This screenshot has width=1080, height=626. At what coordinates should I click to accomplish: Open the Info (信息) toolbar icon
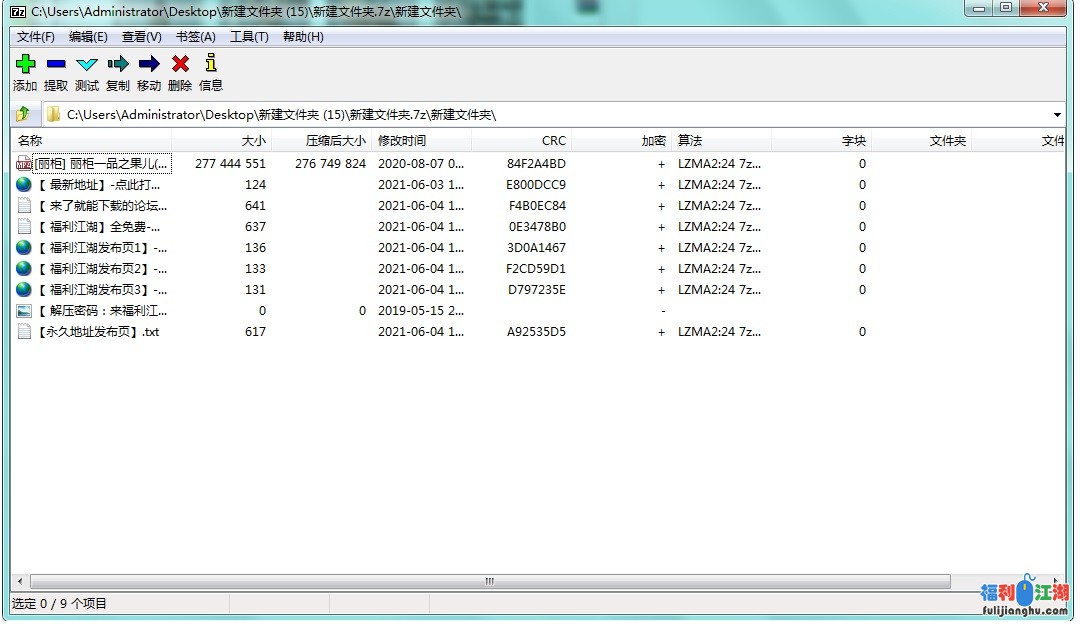[x=210, y=64]
